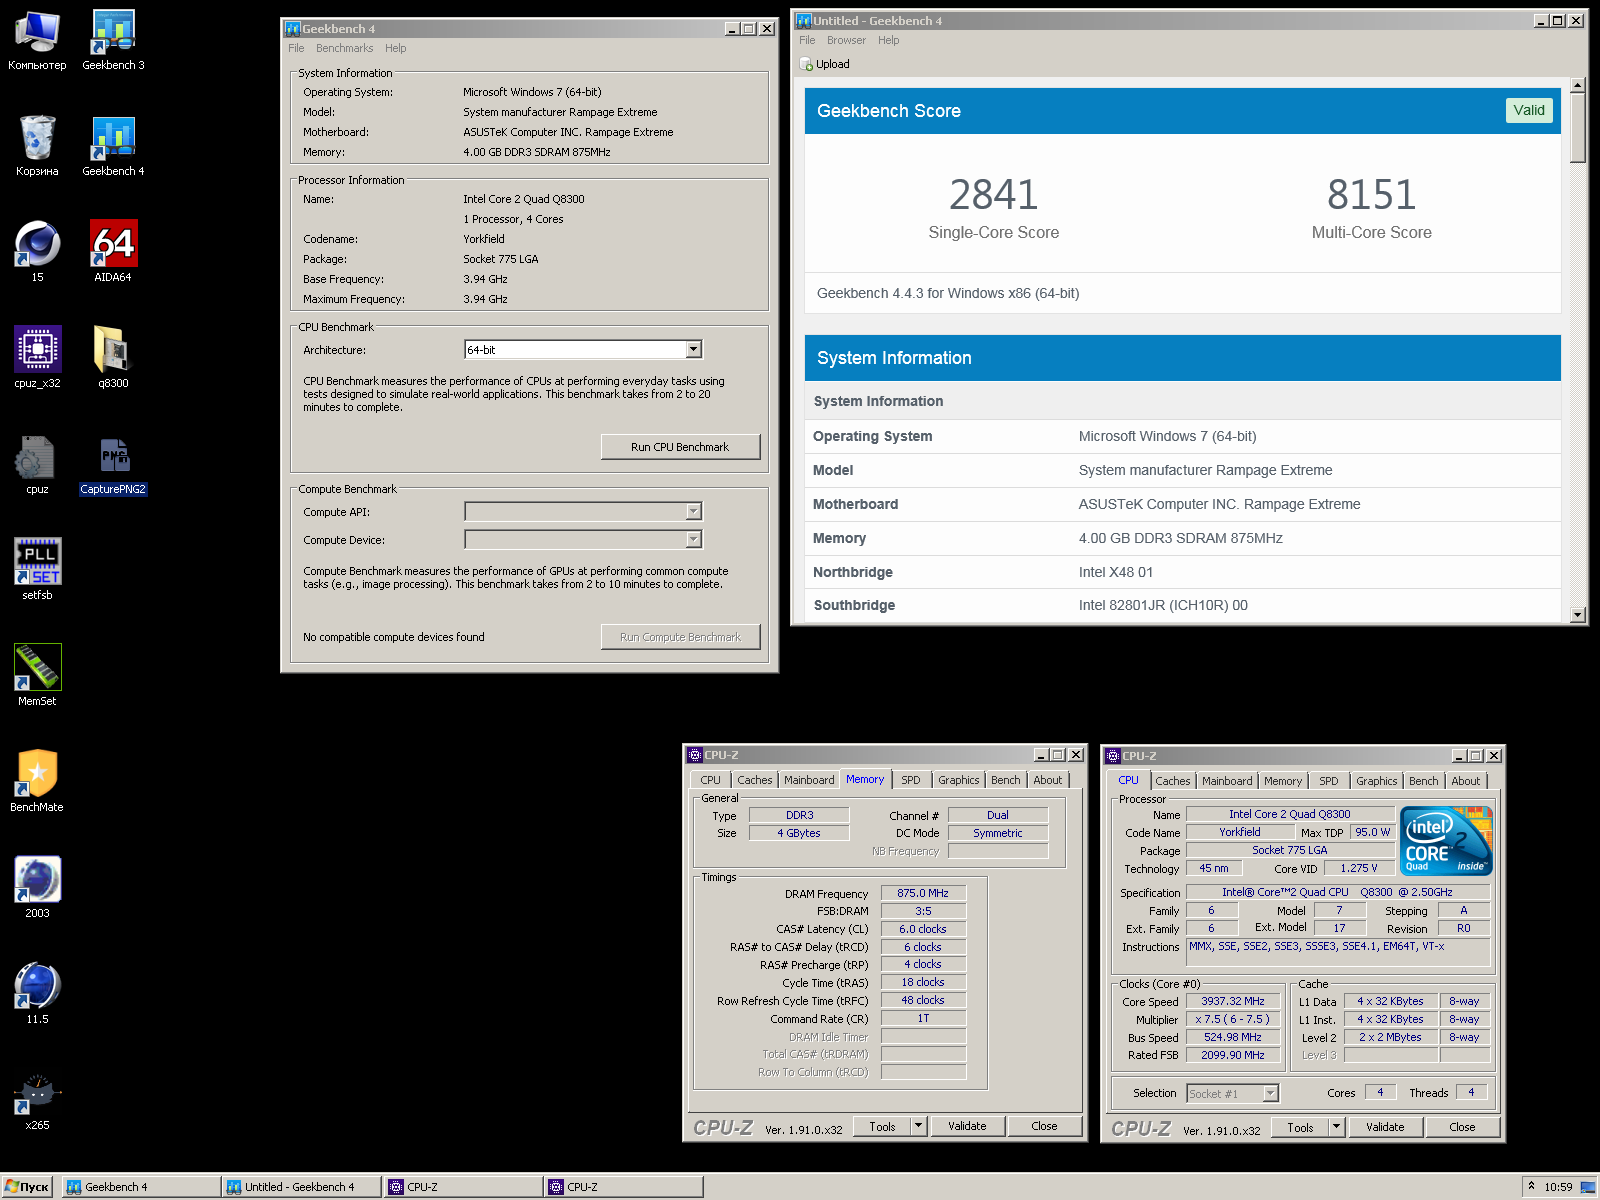
Task: Click the Memory CPU-Z window title icon
Action: (695, 755)
